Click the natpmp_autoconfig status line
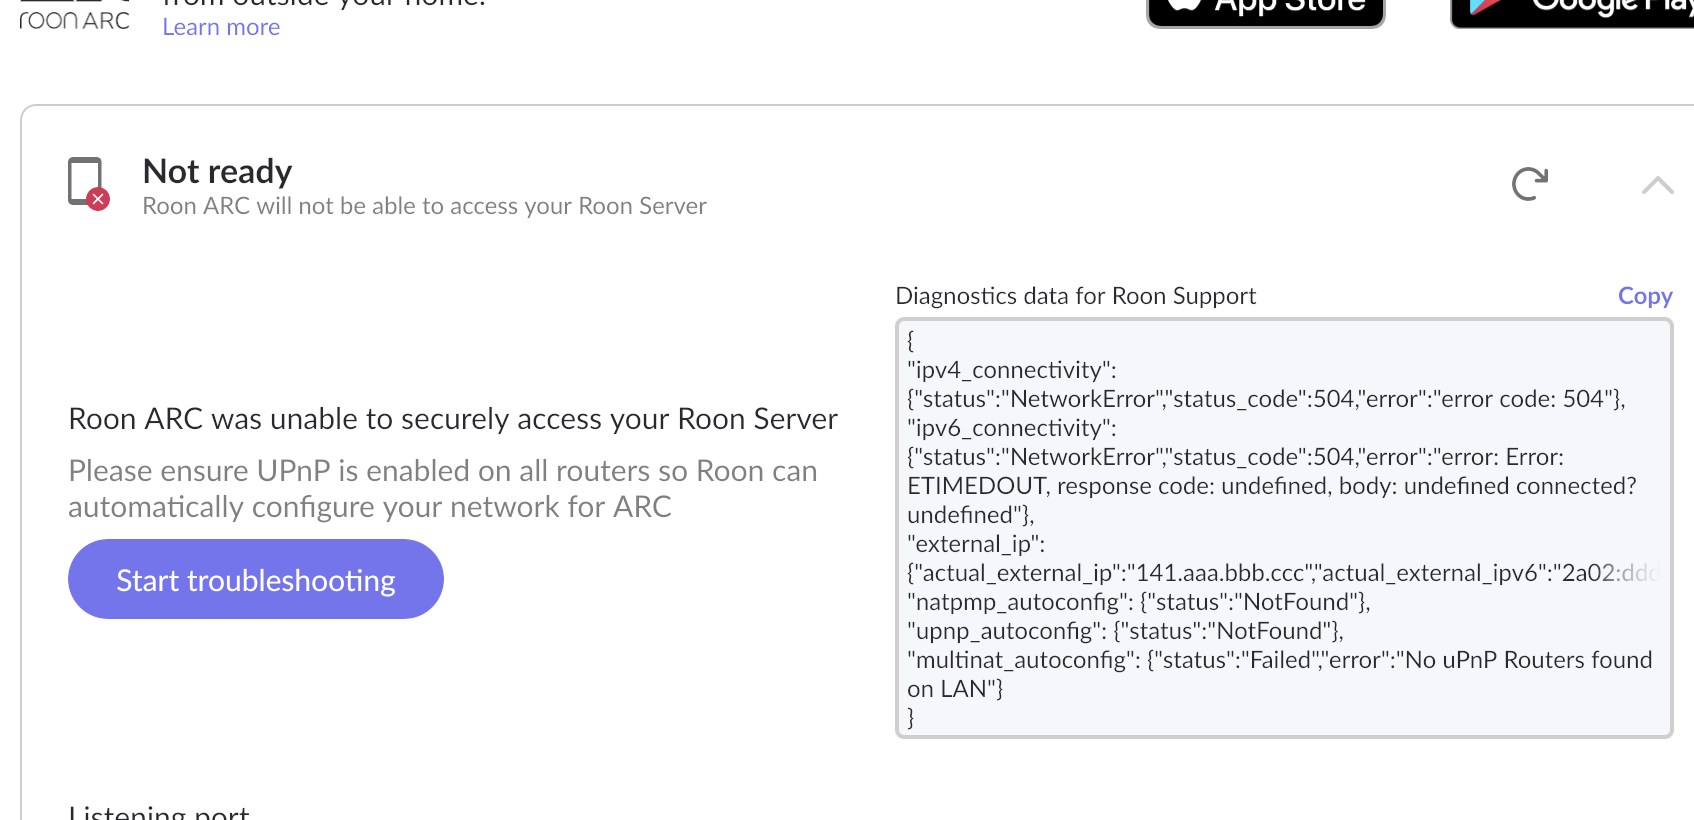The width and height of the screenshot is (1694, 820). tap(1137, 602)
